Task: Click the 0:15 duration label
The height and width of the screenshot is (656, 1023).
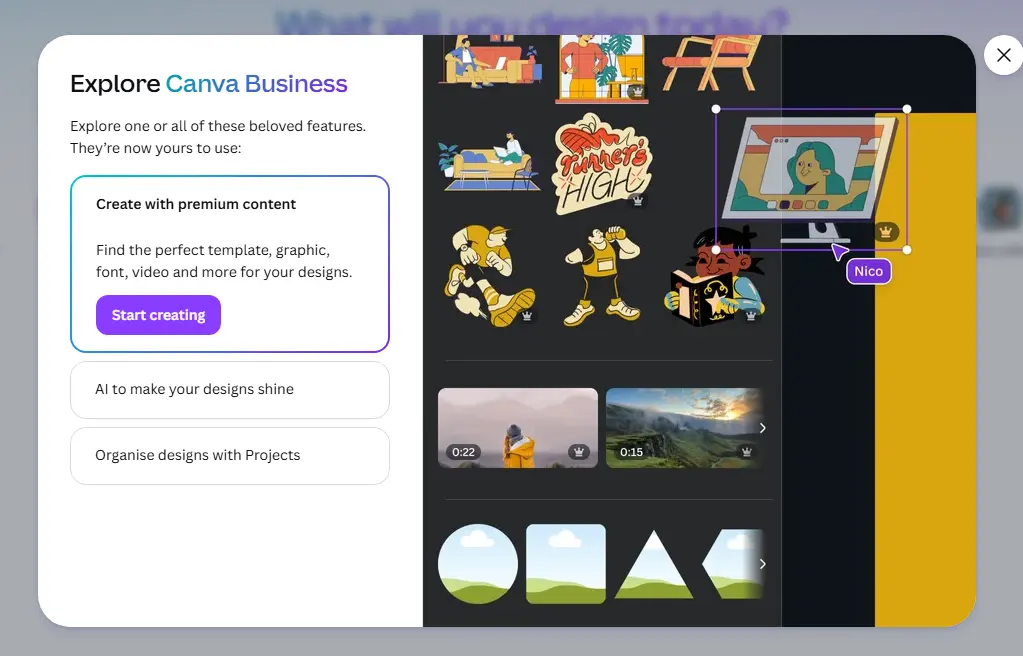Action: 631,452
